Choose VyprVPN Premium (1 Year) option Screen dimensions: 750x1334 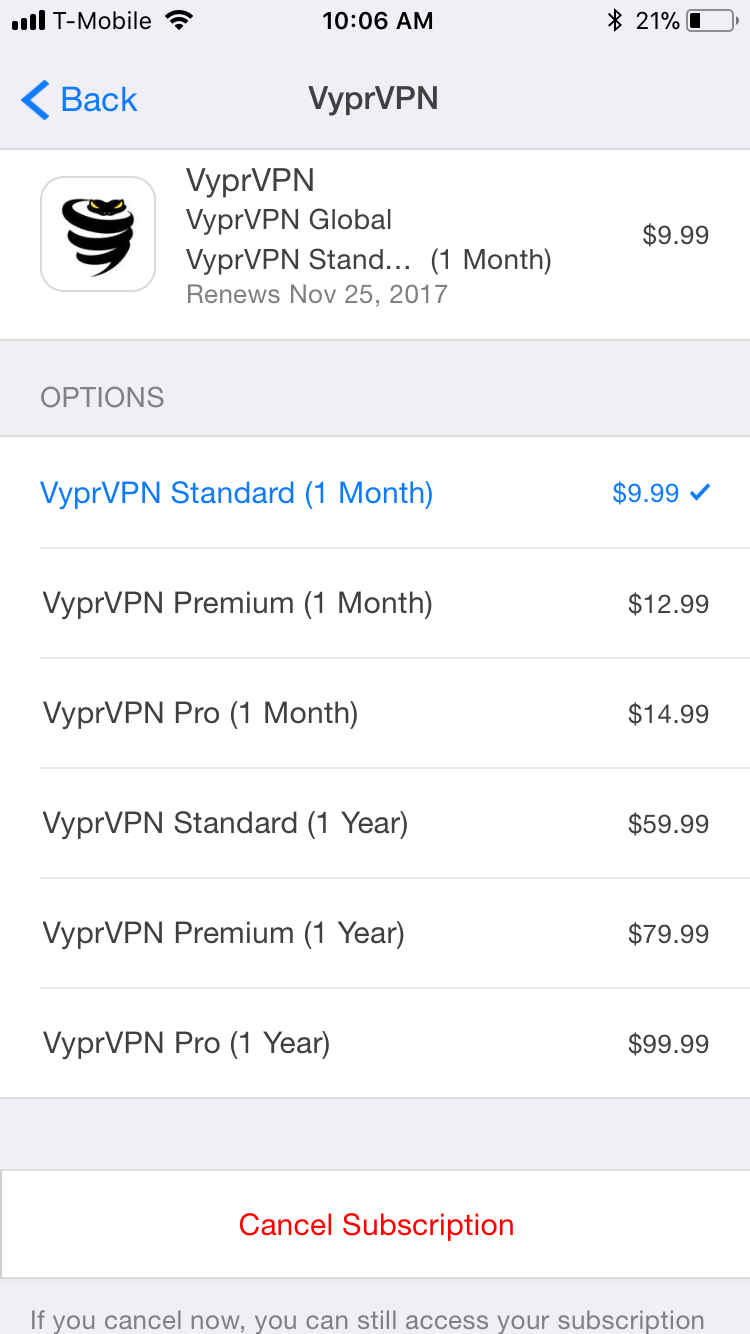[x=223, y=933]
